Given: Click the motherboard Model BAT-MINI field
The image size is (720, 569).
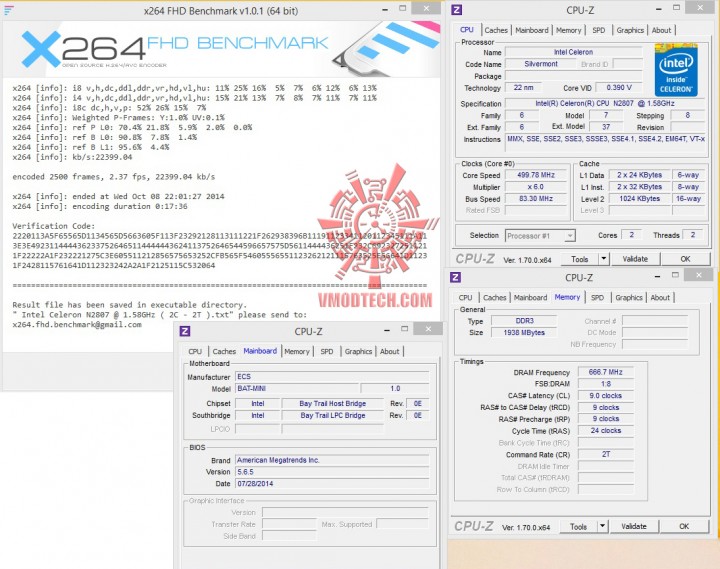Looking at the screenshot, I should (298, 389).
